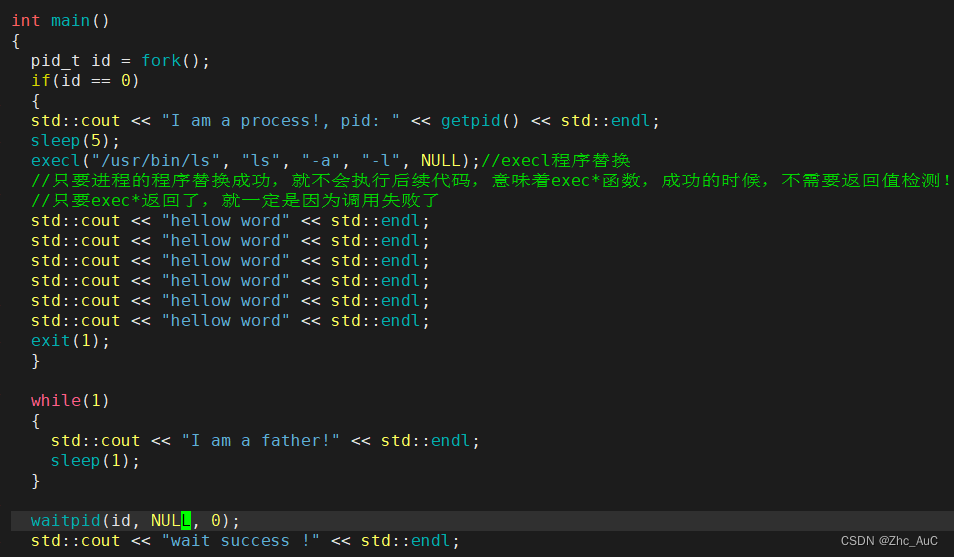Click the 'I am a father!' string

[260, 441]
